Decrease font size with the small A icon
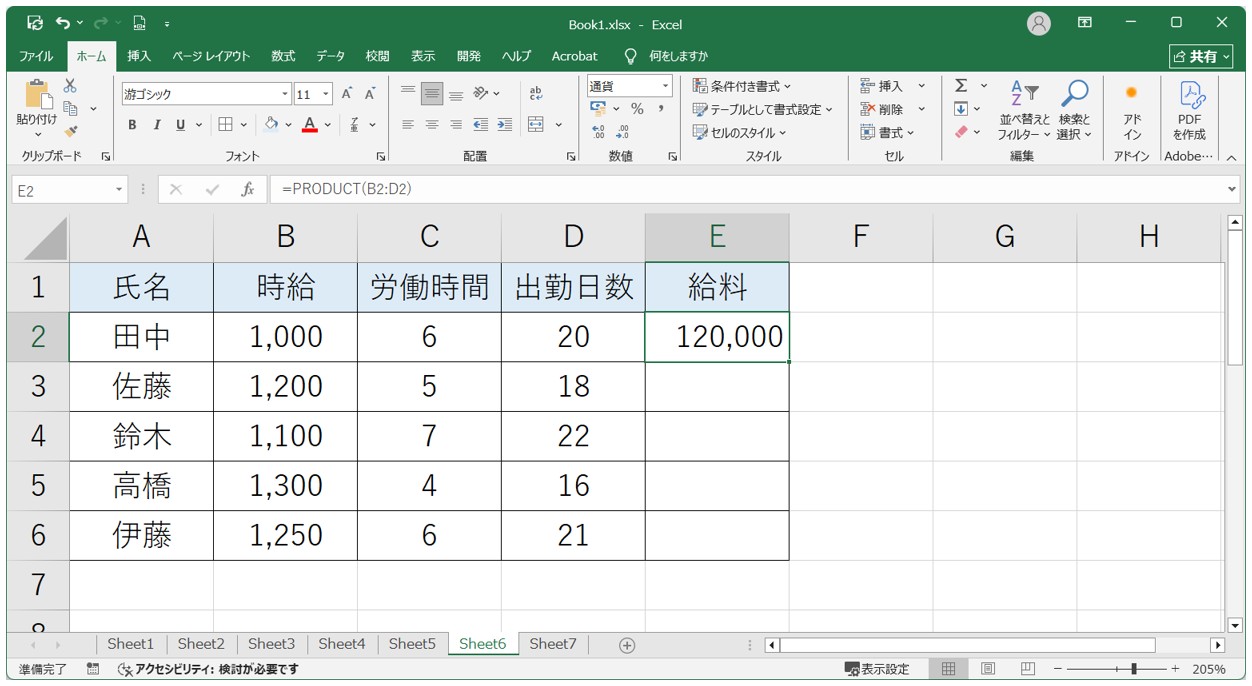This screenshot has width=1252, height=686. (369, 94)
